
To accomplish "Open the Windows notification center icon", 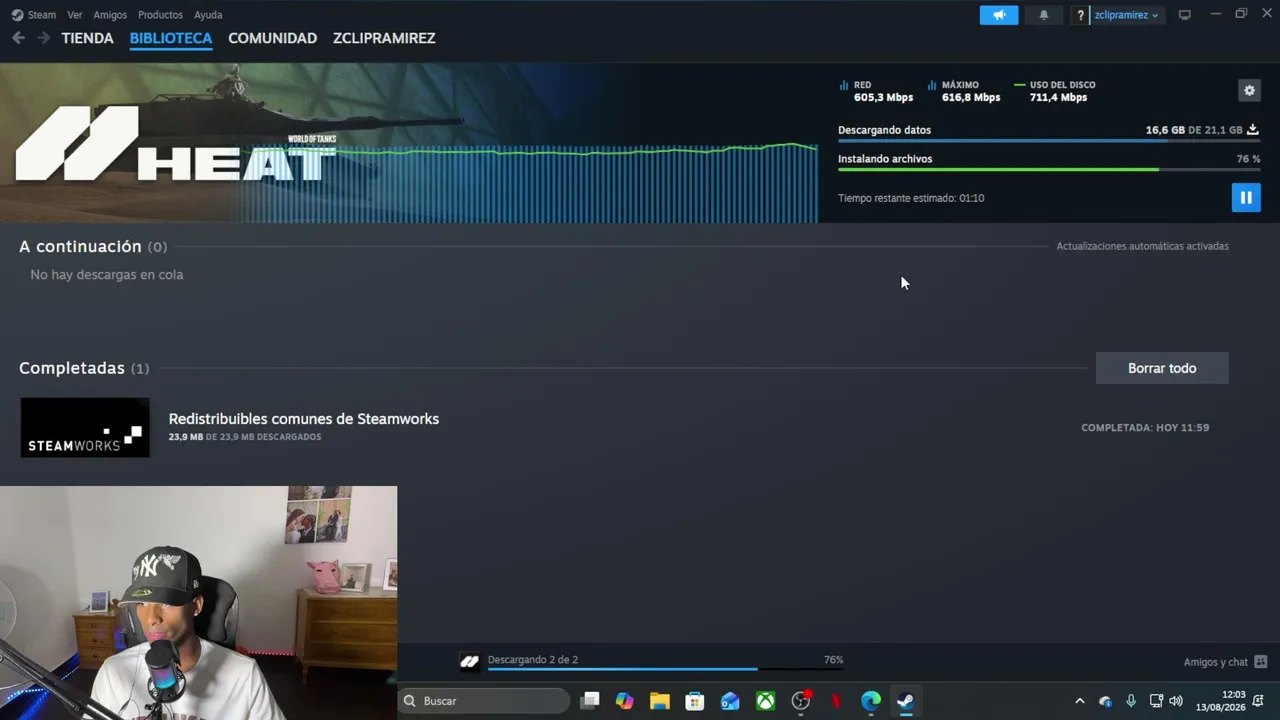I will tap(1258, 701).
